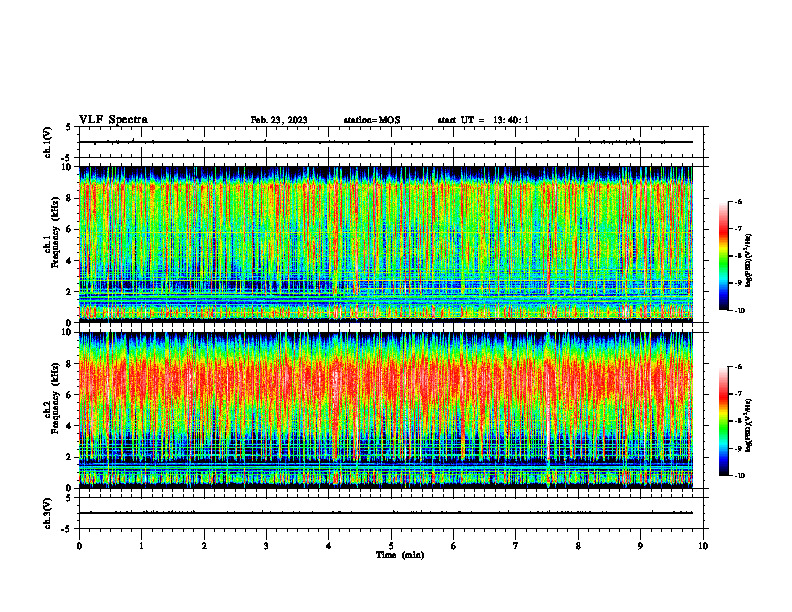This screenshot has height=612, width=792.
Task: Click the "station=MOS" header label
Action: pos(372,120)
